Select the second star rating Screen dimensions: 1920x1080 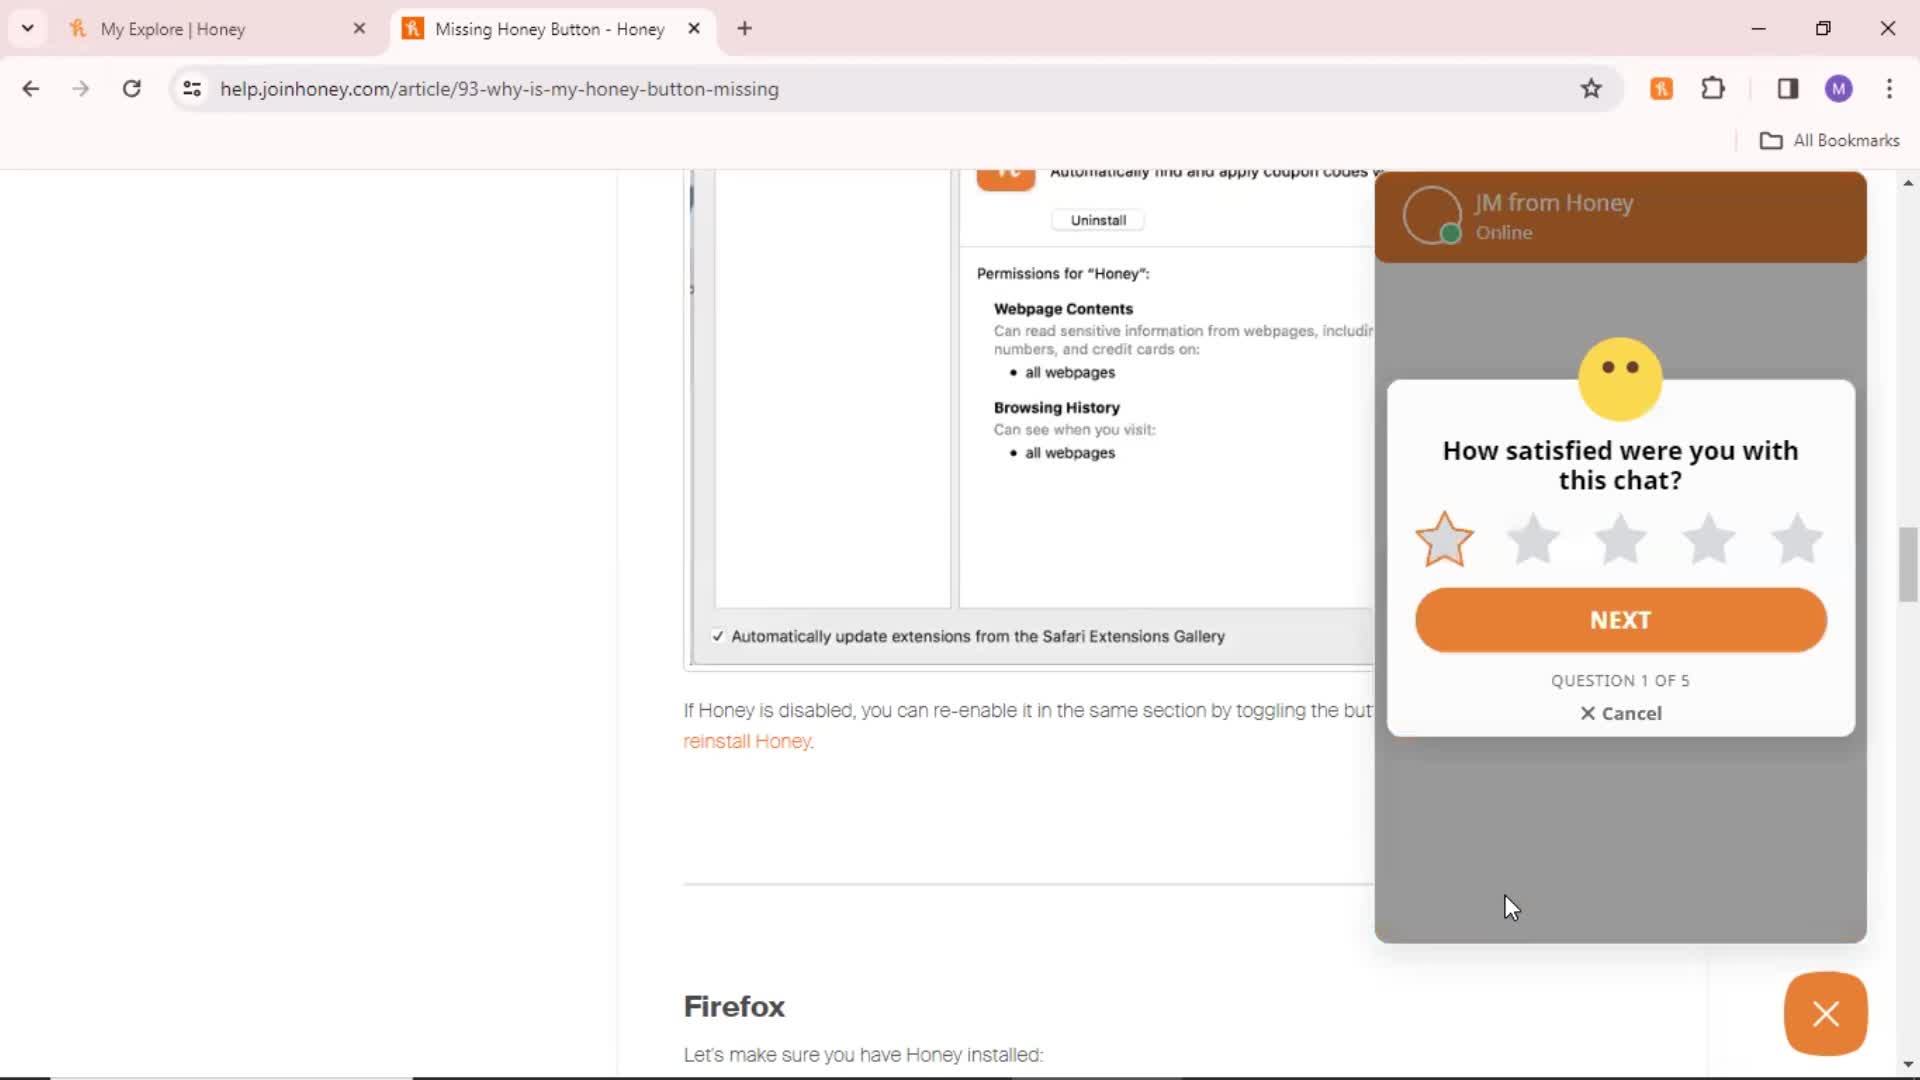1532,539
